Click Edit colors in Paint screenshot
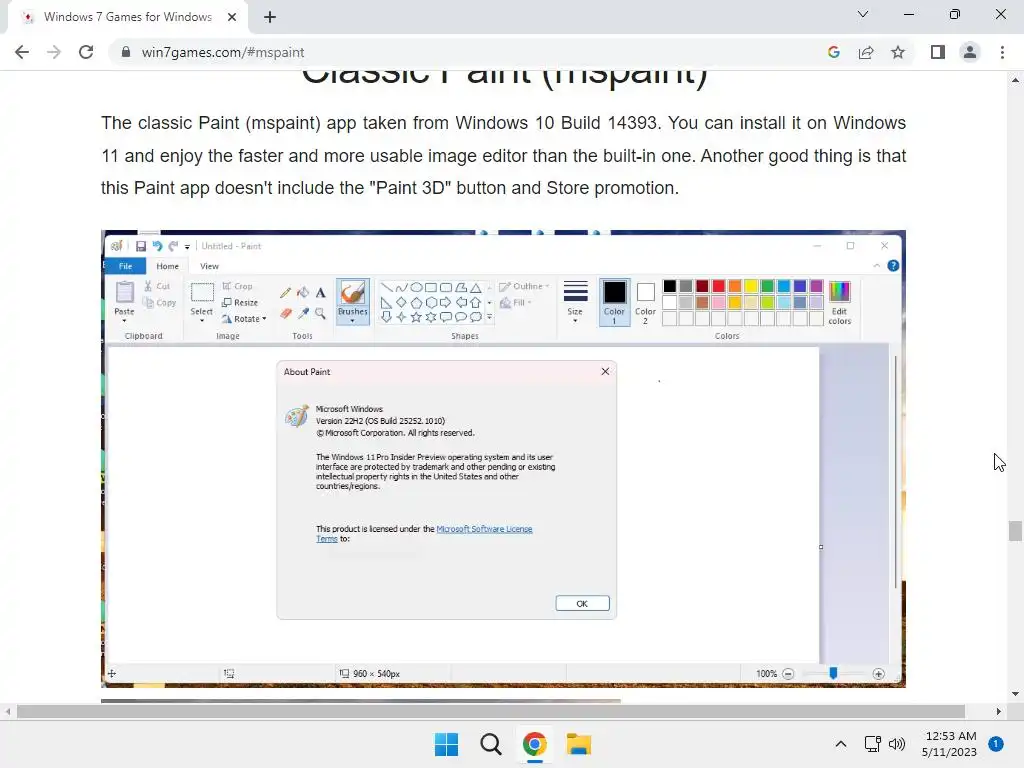The image size is (1024, 768). pos(840,302)
